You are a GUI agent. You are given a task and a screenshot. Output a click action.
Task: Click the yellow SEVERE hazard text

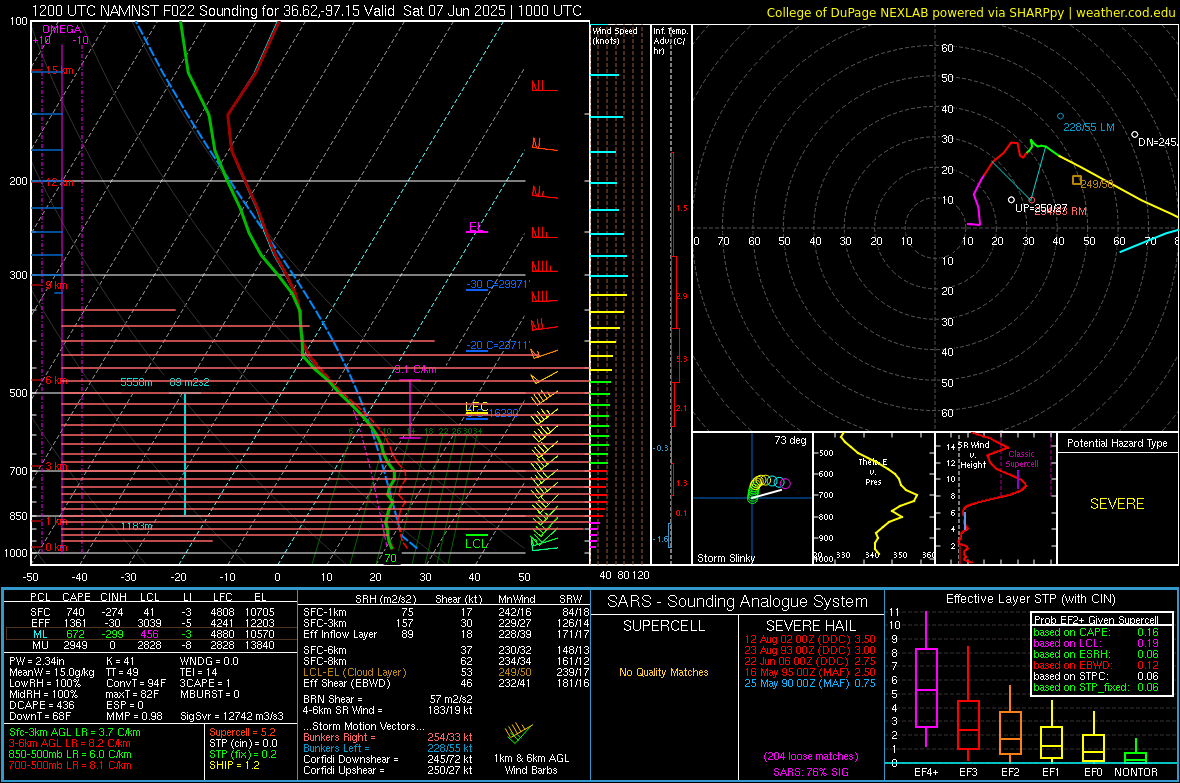coord(1117,504)
